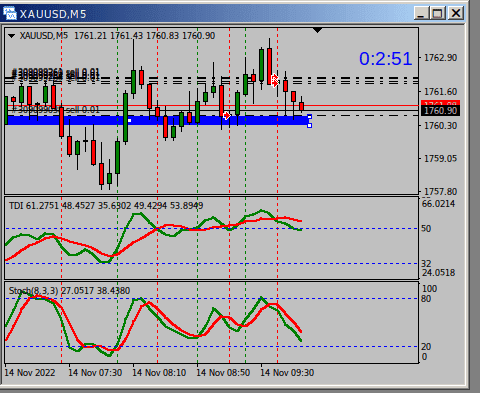Click the 24.0518 TDI scale value
This screenshot has width=480, height=393.
[438, 273]
